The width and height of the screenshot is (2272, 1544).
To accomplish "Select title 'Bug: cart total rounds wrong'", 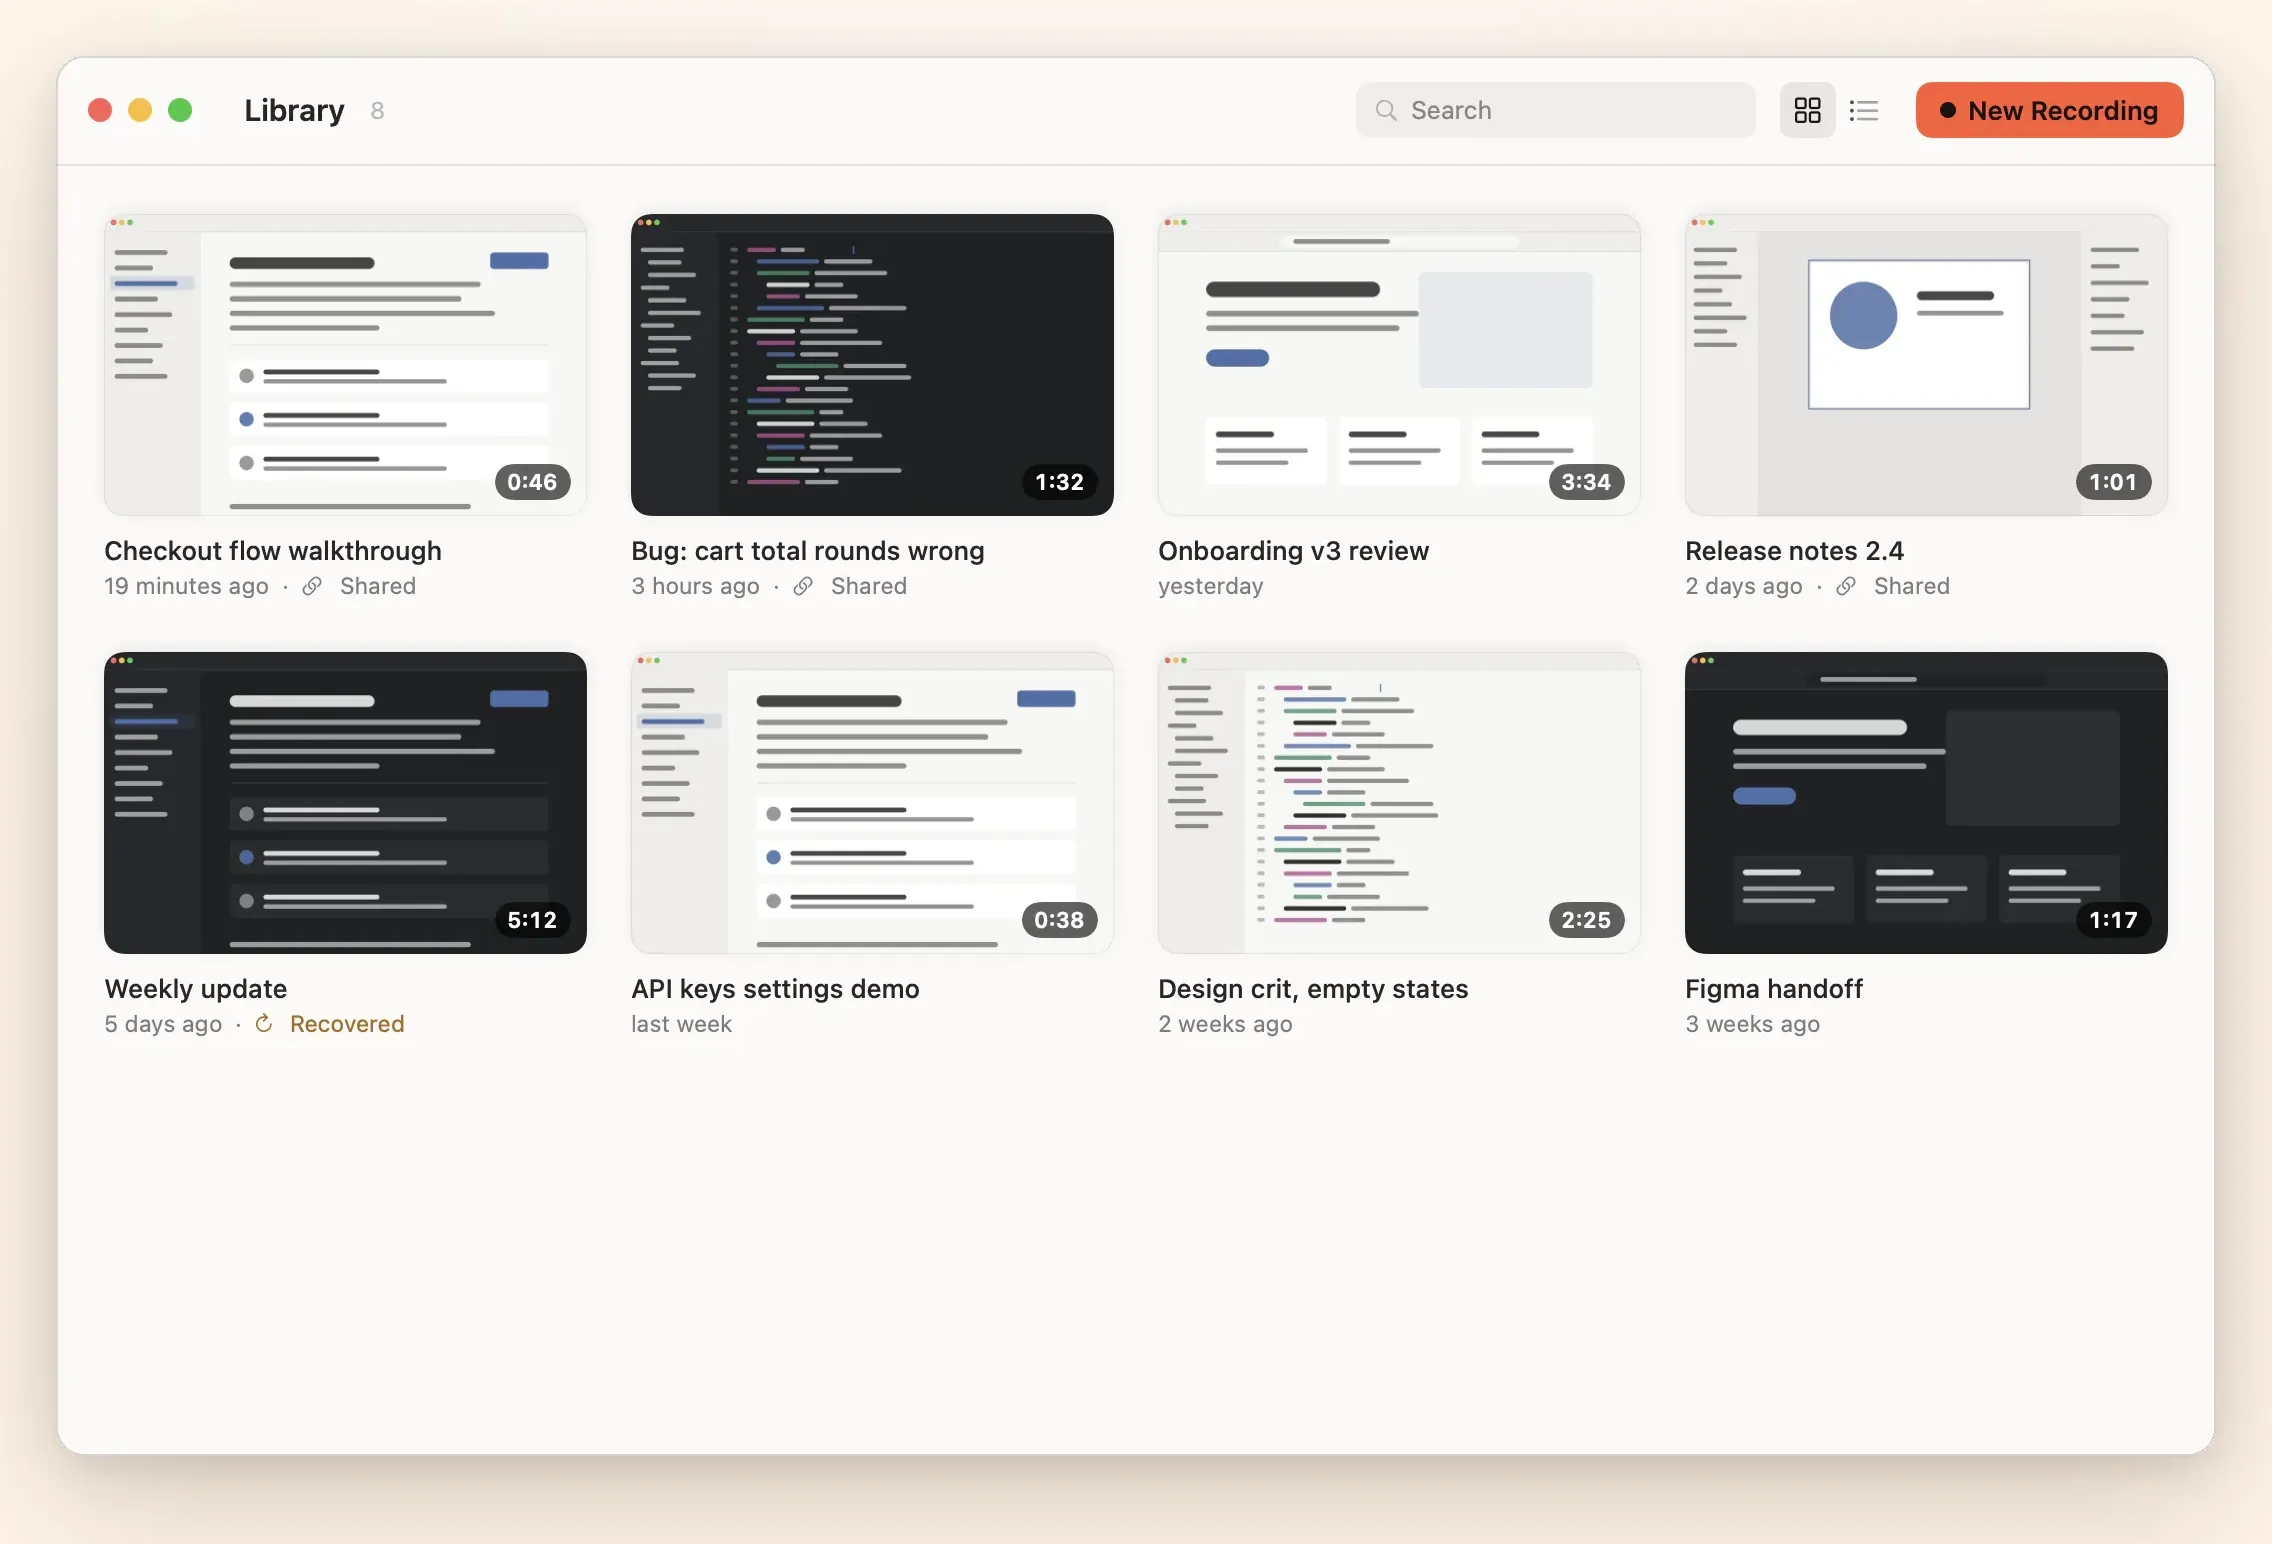I will (808, 551).
